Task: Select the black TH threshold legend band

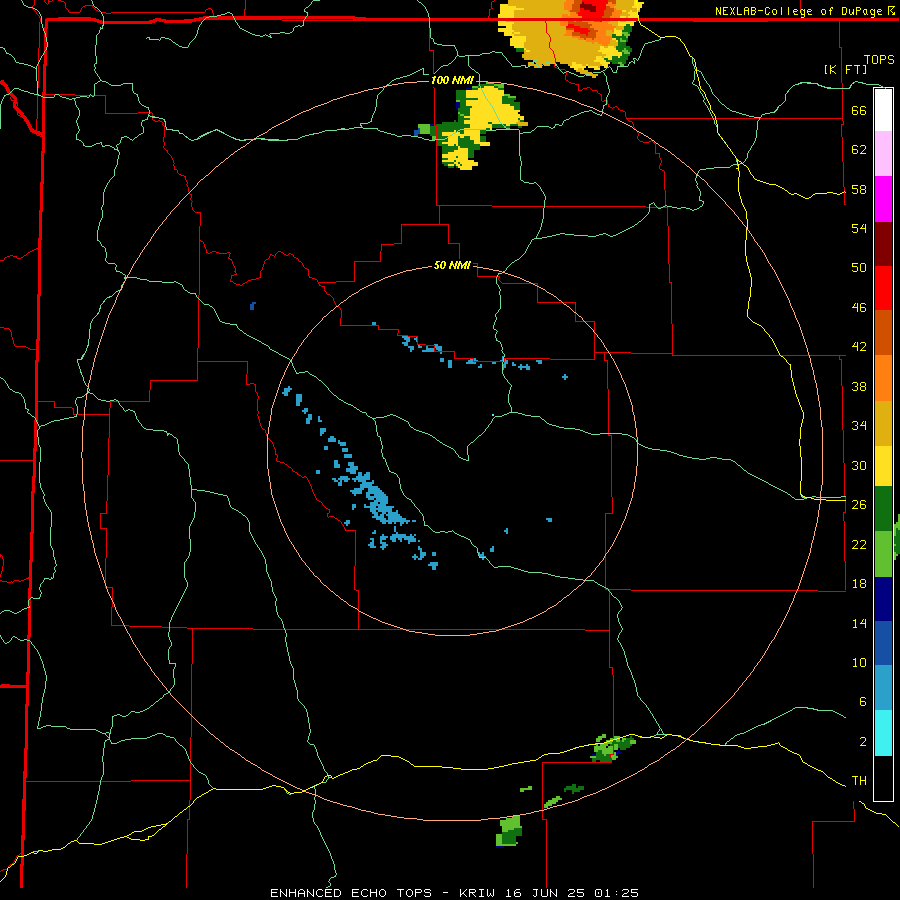Action: coord(883,778)
